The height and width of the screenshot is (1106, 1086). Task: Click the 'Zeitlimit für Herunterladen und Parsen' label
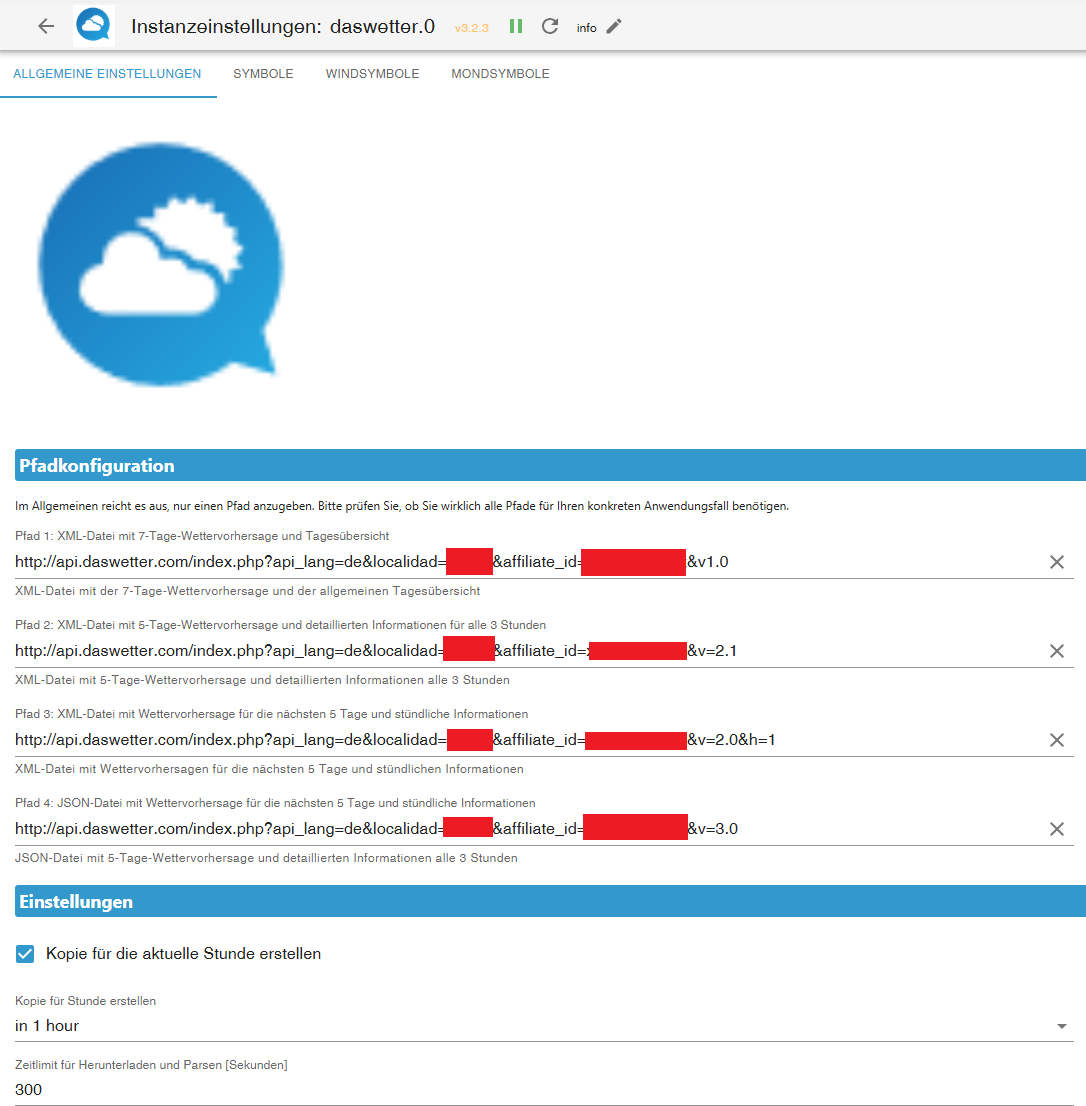(x=151, y=1065)
